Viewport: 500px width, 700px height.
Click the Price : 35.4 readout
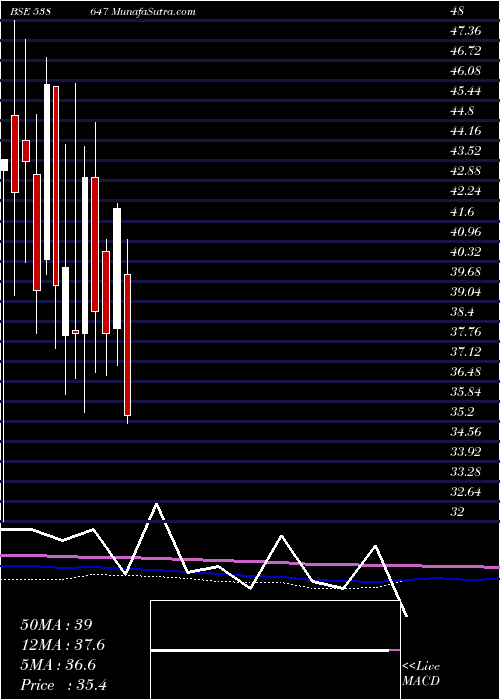(x=63, y=685)
